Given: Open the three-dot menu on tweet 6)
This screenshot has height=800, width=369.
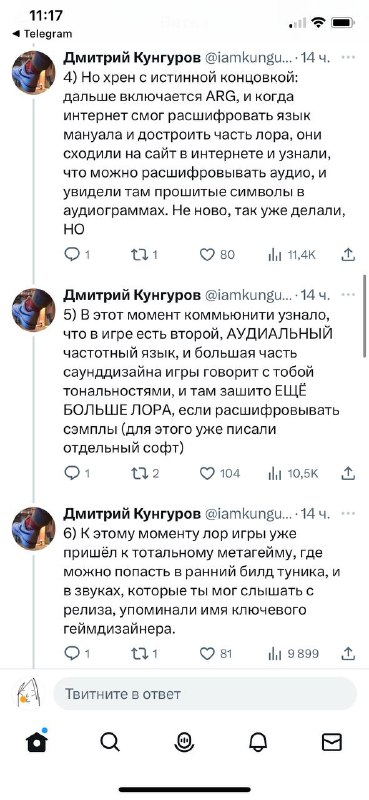Looking at the screenshot, I should click(x=348, y=513).
